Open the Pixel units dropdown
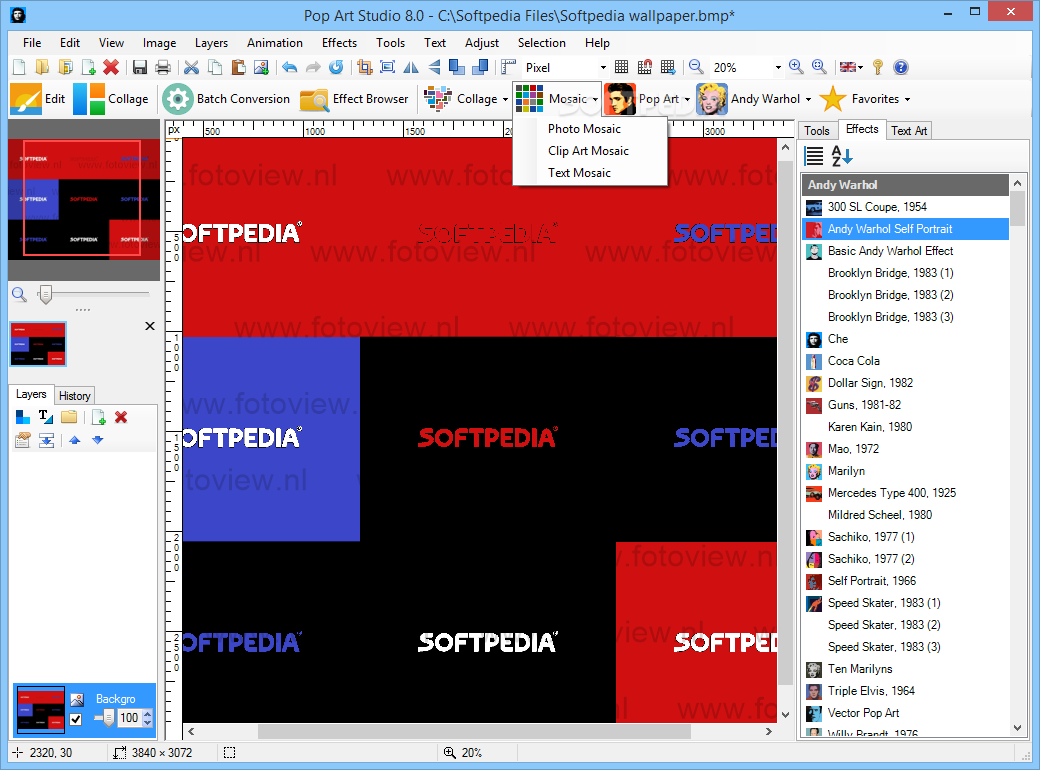Viewport: 1040px width, 770px height. [603, 67]
